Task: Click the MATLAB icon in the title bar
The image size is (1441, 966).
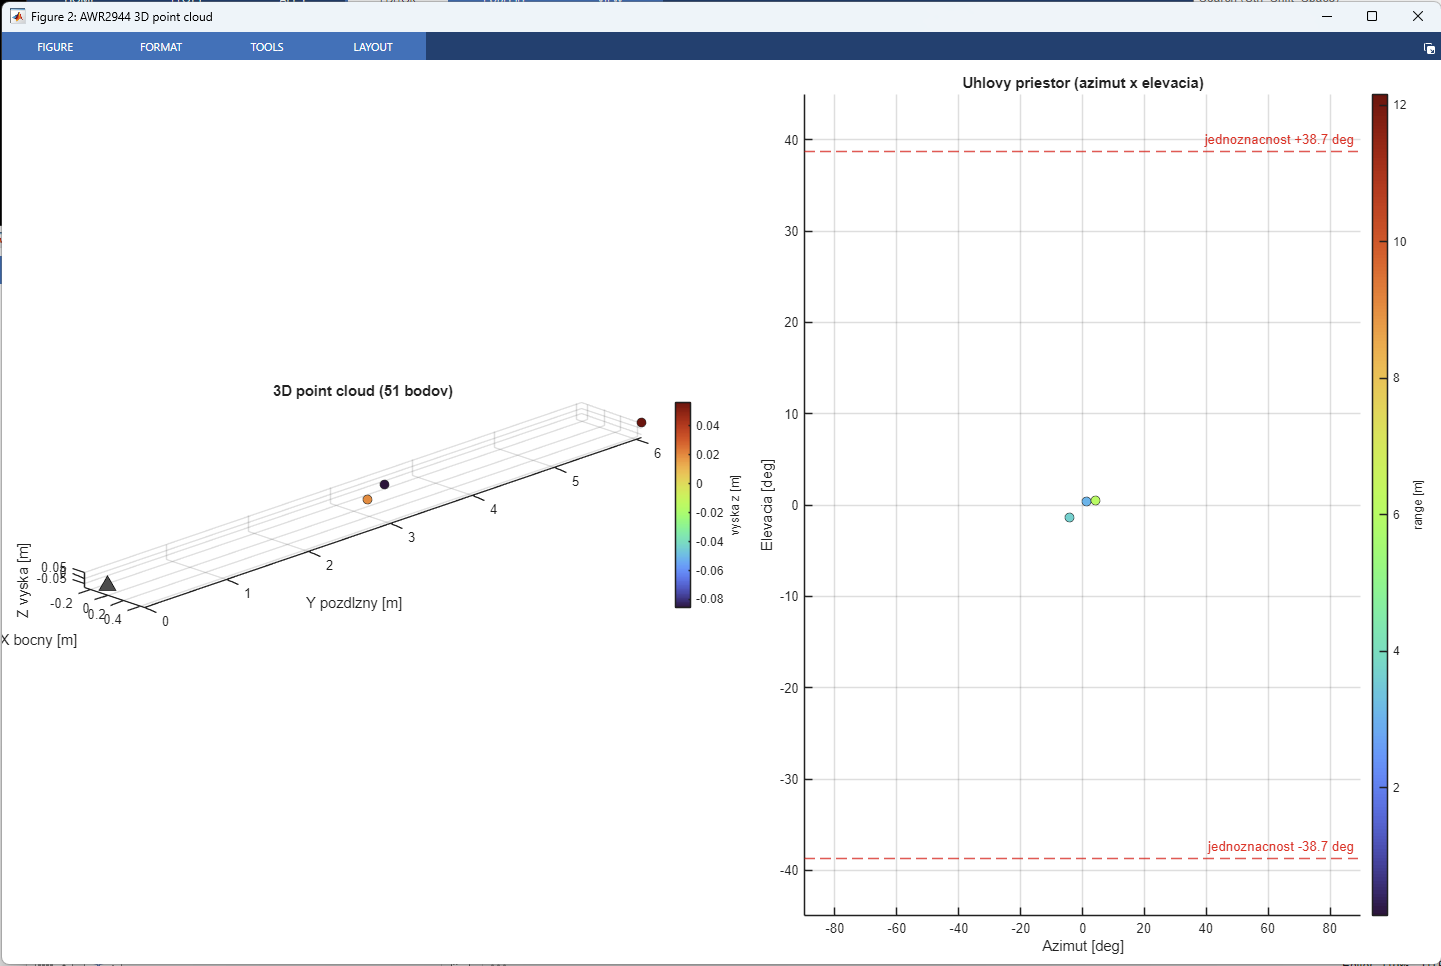Action: pyautogui.click(x=17, y=16)
